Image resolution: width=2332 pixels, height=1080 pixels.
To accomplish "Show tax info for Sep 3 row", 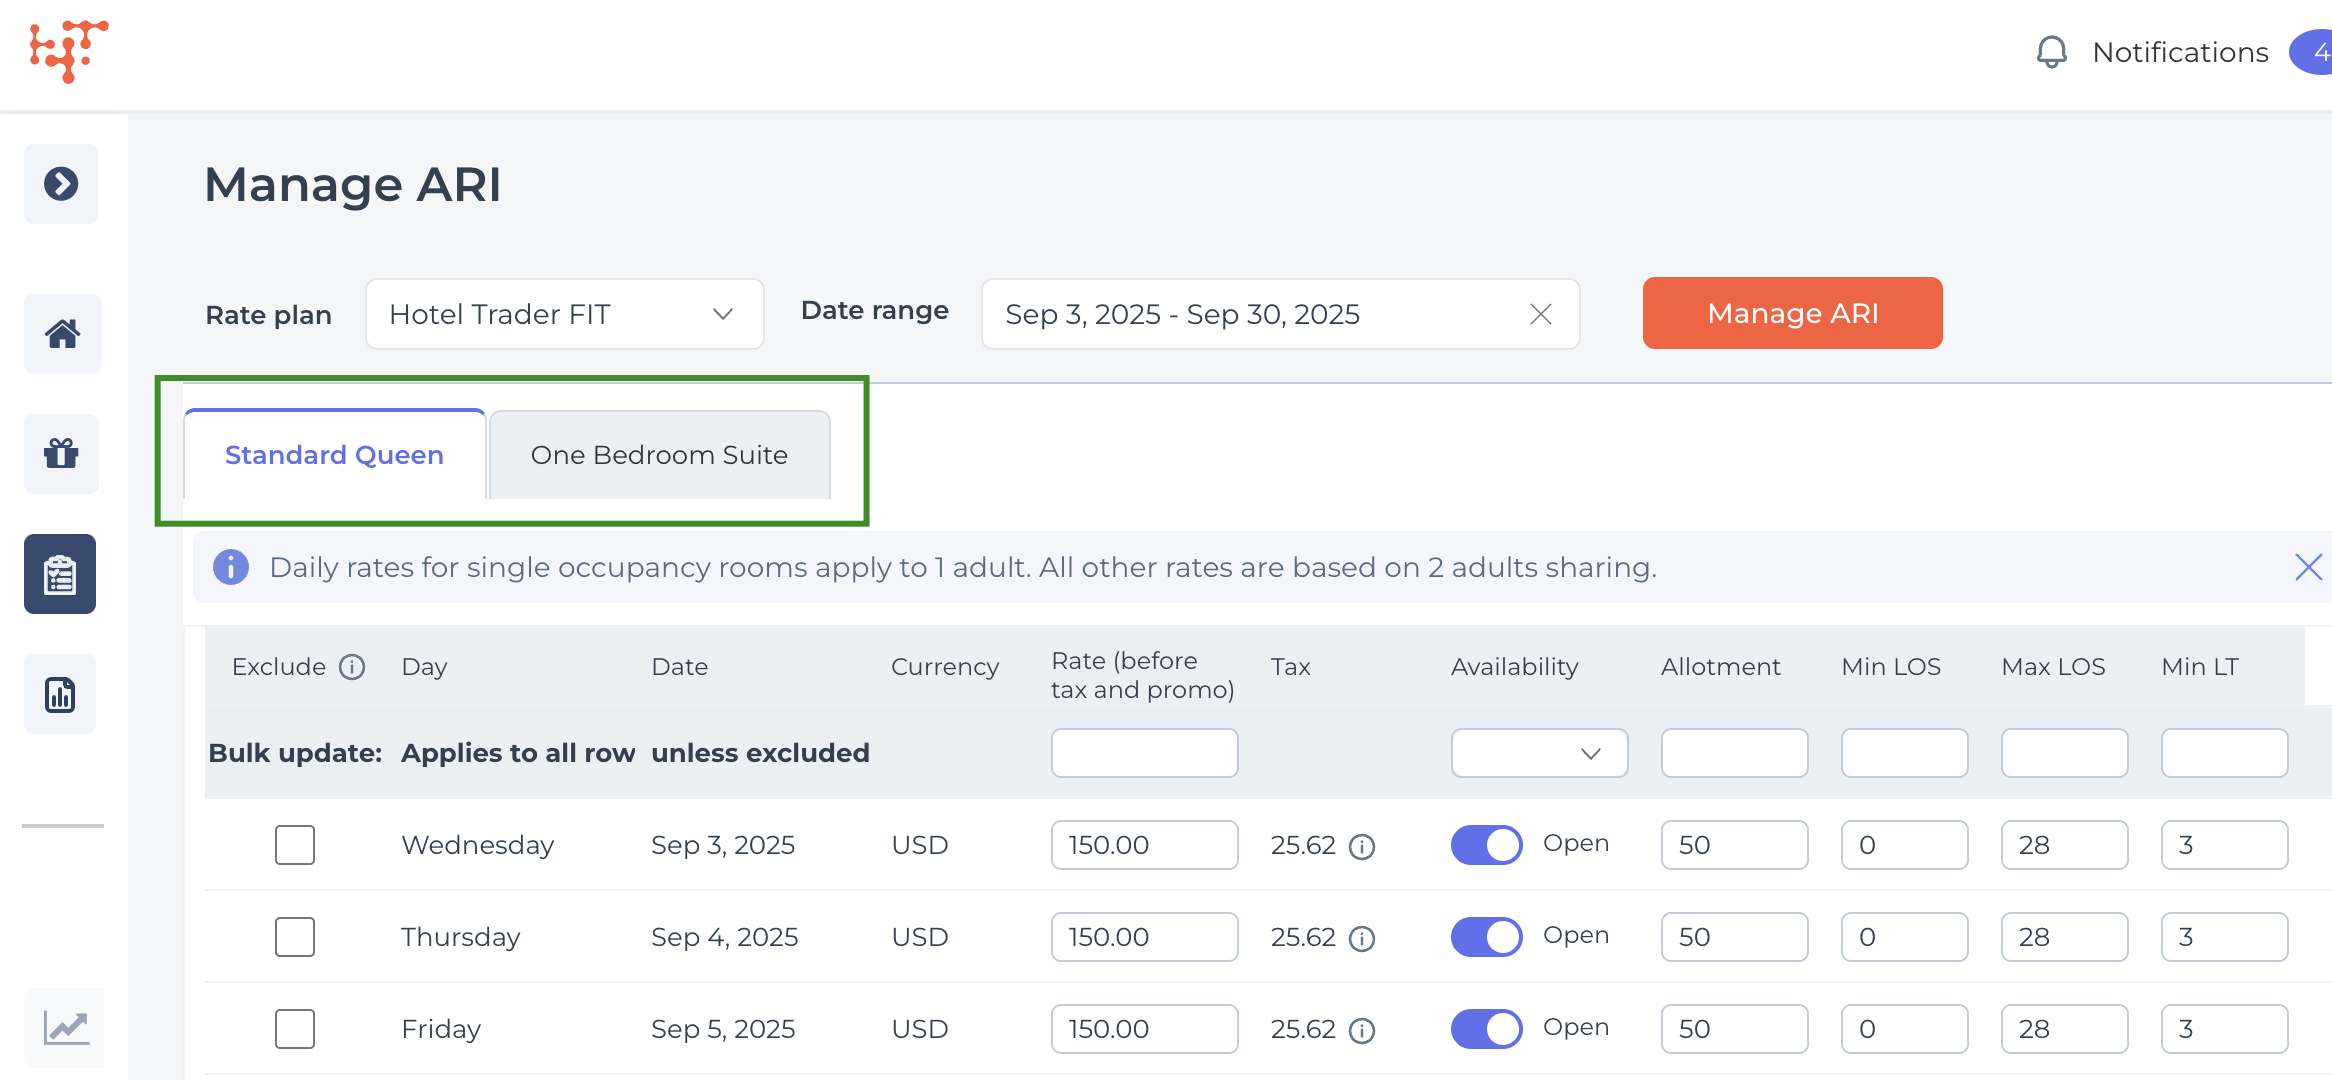I will coord(1362,847).
